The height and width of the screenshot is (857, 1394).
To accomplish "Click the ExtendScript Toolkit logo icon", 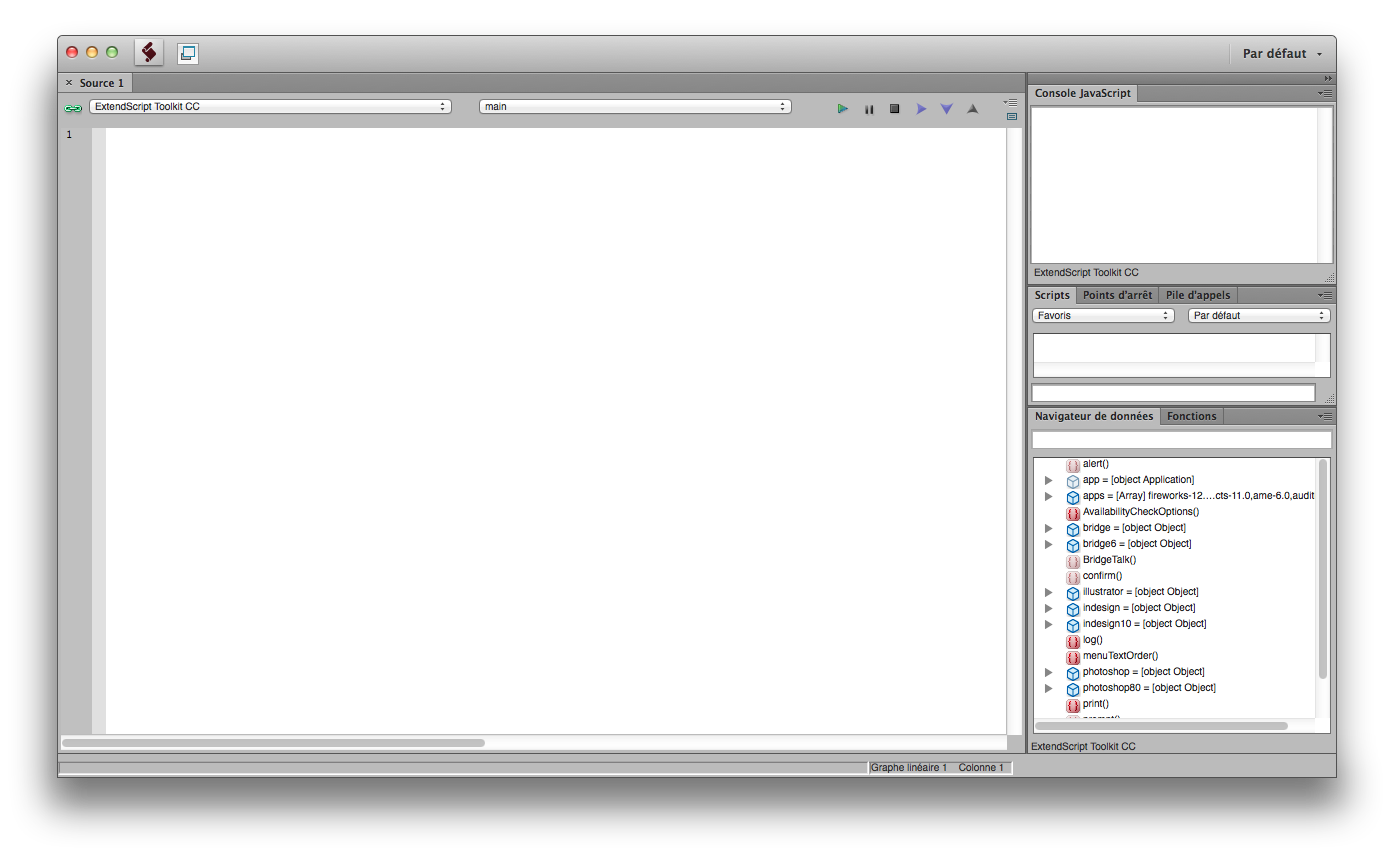I will [x=149, y=53].
